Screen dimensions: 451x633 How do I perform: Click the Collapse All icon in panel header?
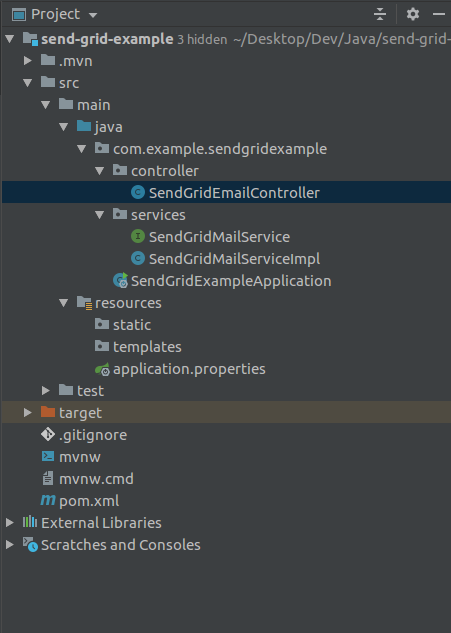(x=380, y=15)
